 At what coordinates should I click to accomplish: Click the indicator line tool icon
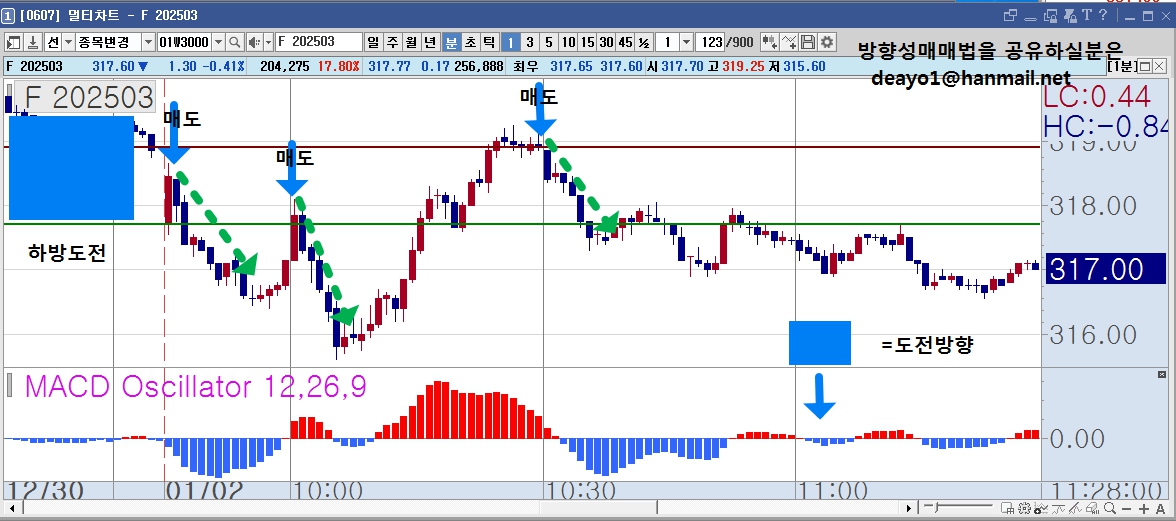(x=1058, y=508)
